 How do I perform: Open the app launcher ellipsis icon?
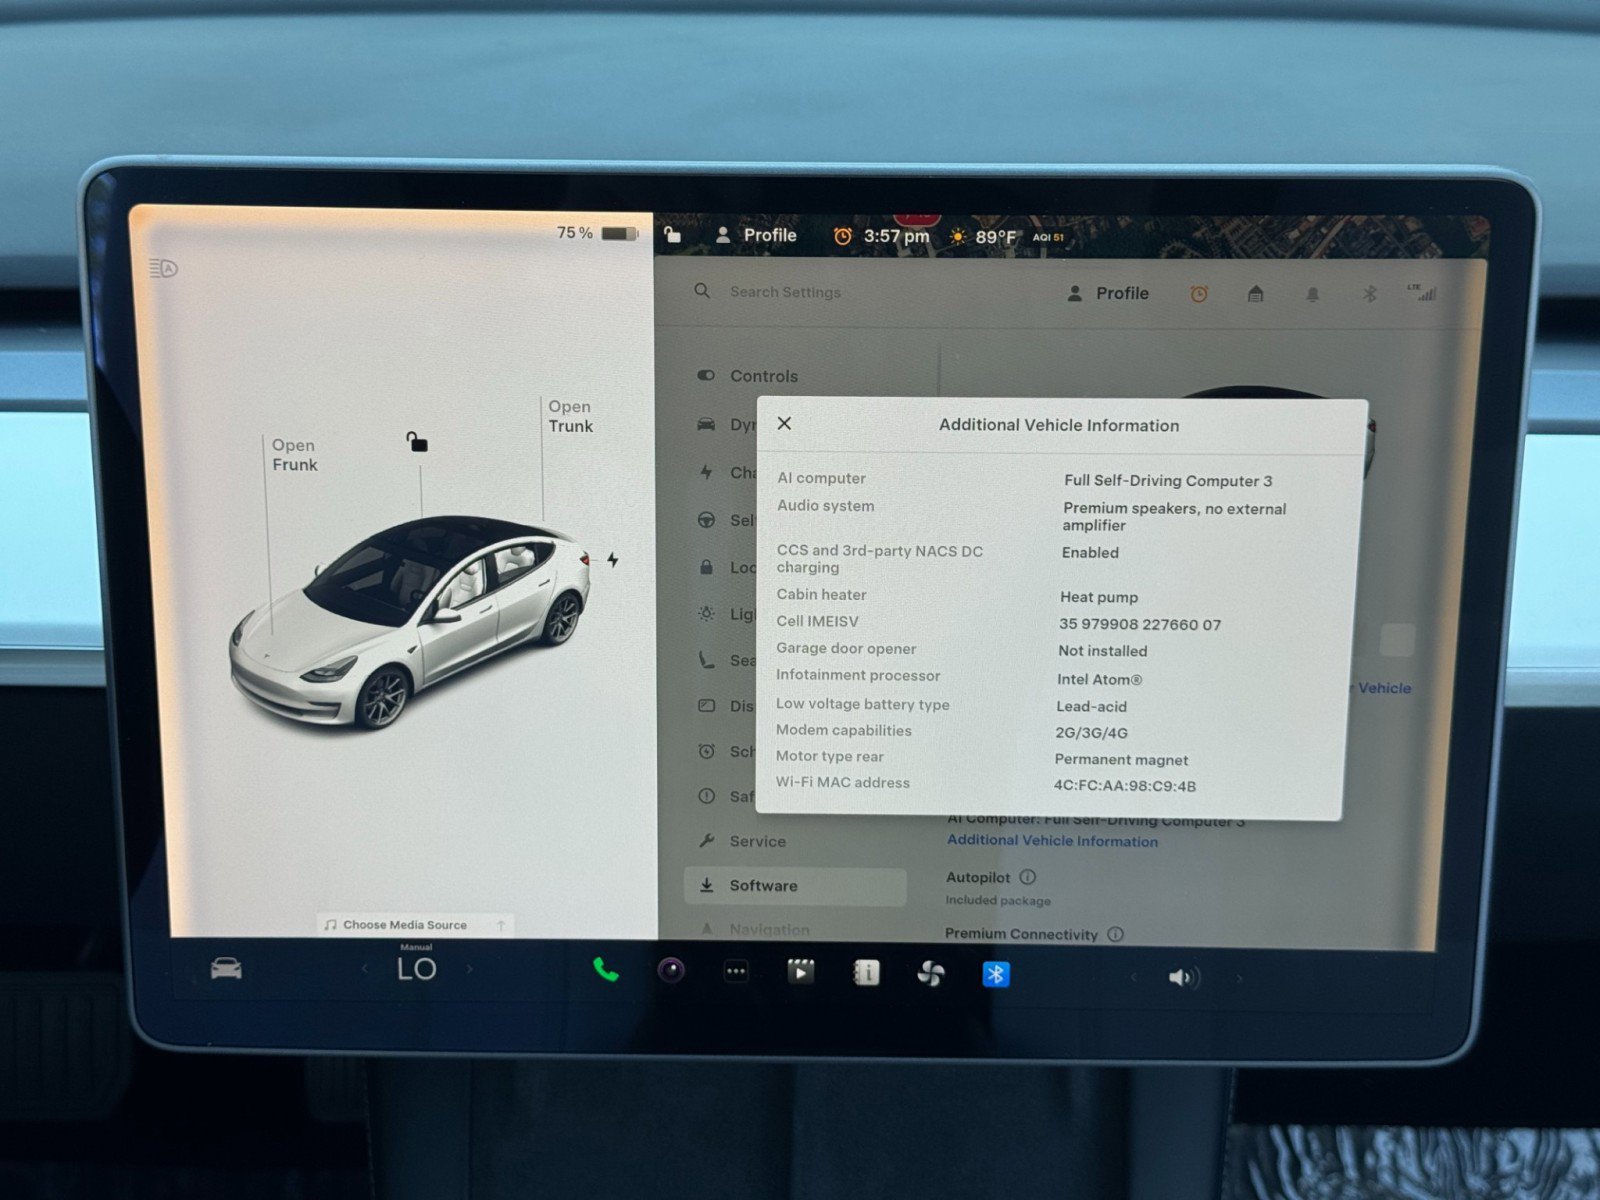coord(735,971)
